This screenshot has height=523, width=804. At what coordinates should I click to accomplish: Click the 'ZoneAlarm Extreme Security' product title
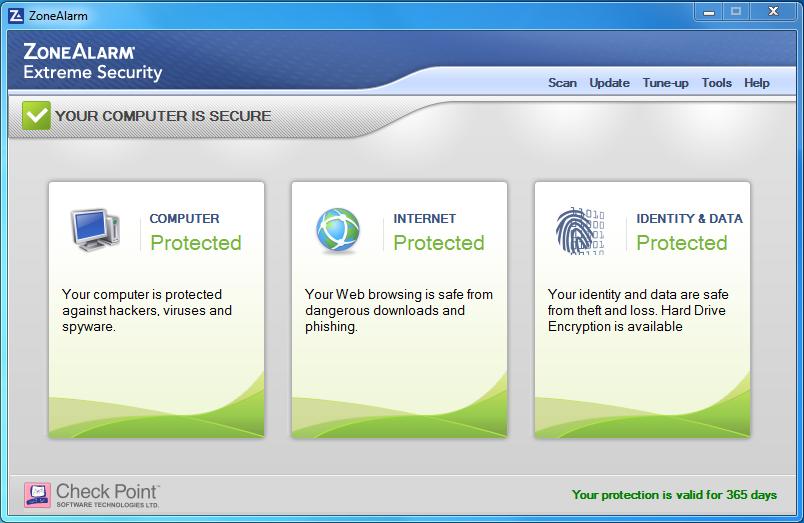92,62
